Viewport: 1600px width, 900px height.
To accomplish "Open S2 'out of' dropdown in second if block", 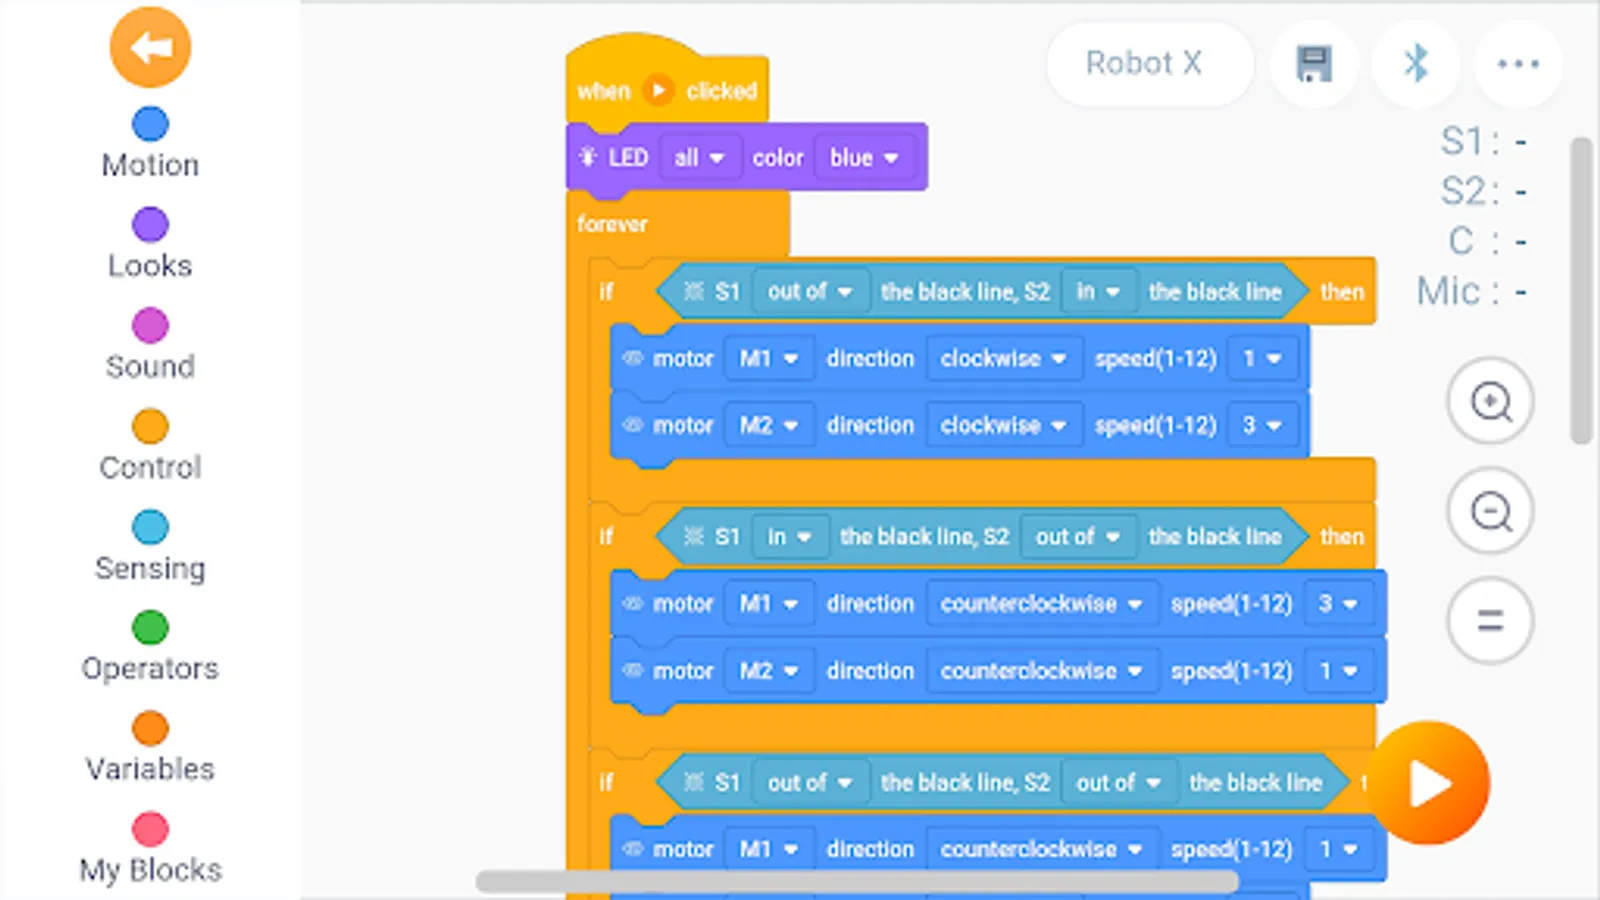I will point(1077,537).
